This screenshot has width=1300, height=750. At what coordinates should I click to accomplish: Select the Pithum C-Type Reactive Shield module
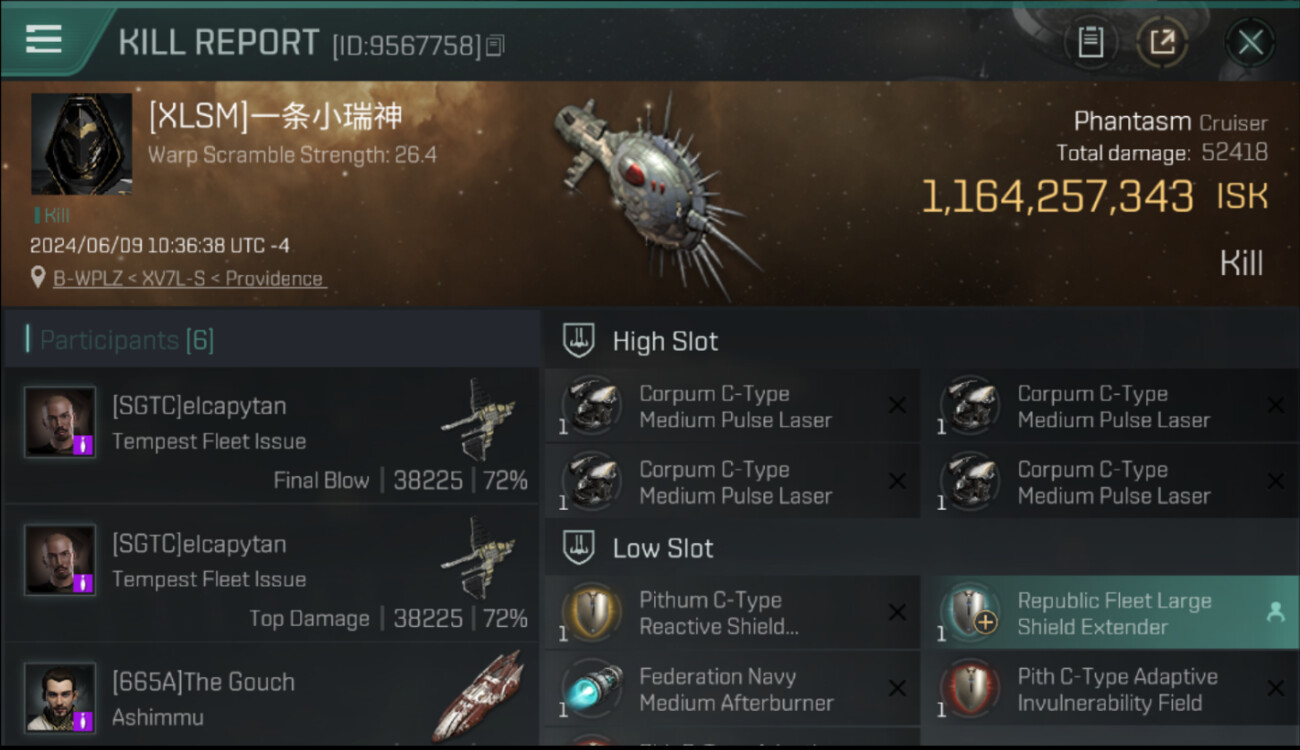pos(732,613)
